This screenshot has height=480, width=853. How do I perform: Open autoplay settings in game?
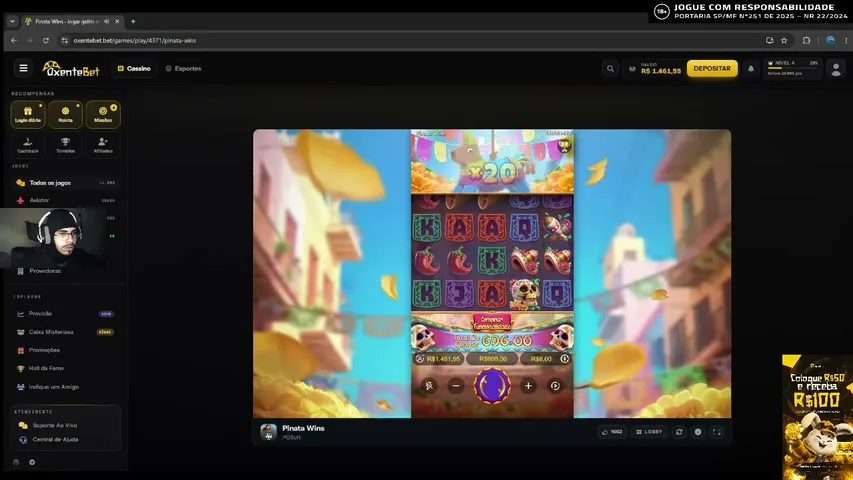point(555,386)
